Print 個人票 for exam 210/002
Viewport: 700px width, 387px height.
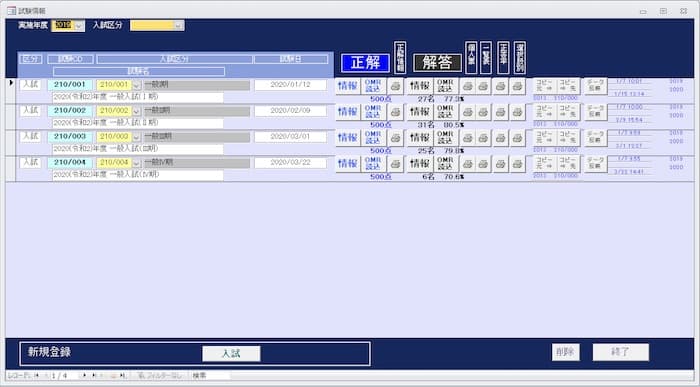point(467,112)
